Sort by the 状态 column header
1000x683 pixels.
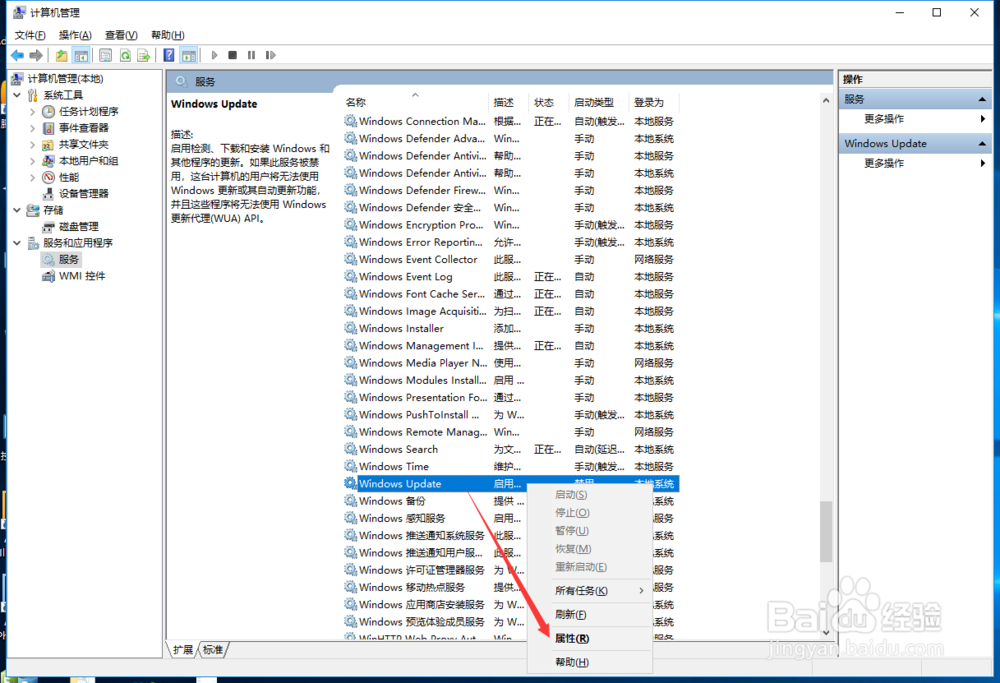tap(548, 102)
